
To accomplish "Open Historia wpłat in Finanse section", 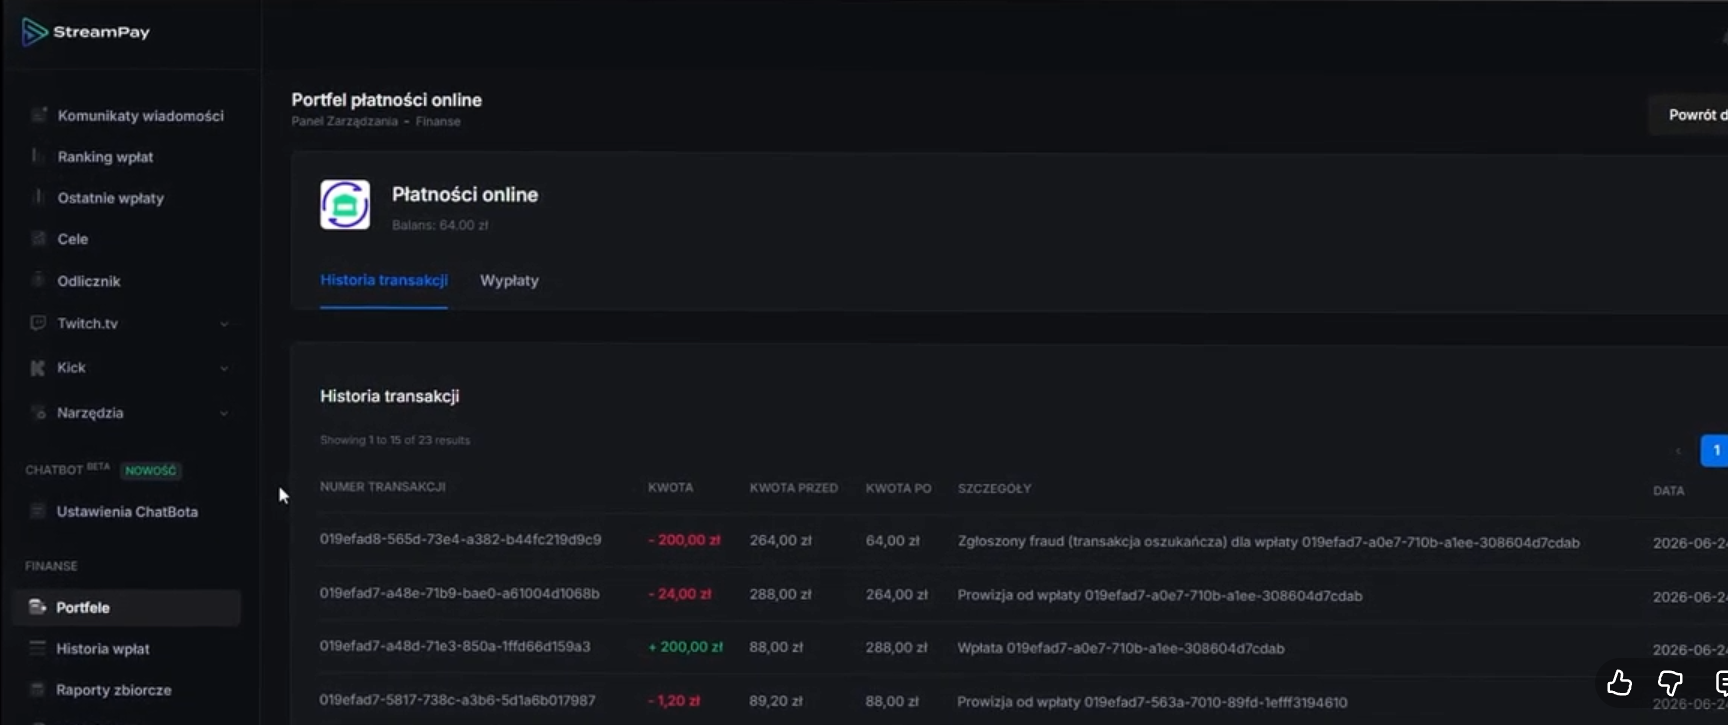I will pos(103,649).
